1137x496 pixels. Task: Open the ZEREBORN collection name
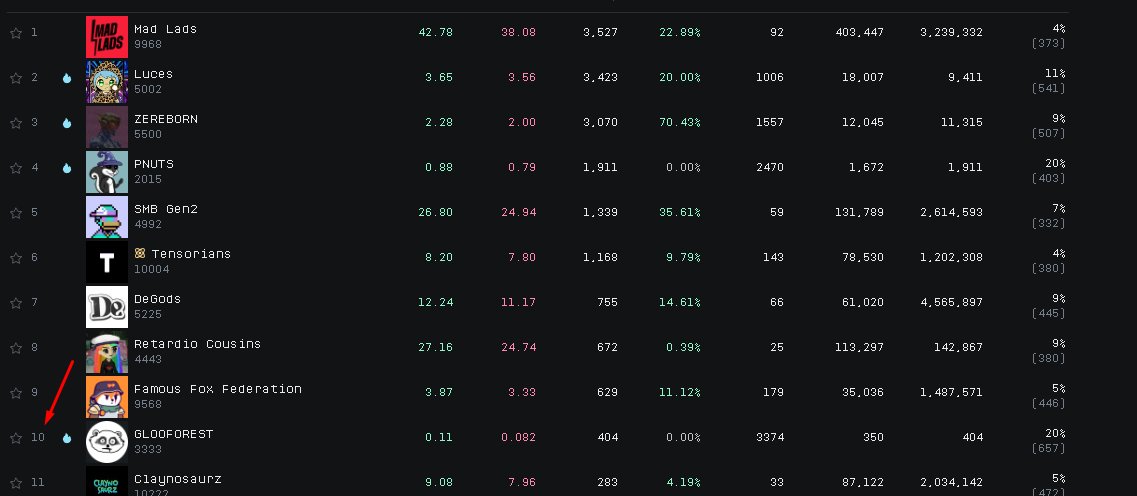coord(166,119)
